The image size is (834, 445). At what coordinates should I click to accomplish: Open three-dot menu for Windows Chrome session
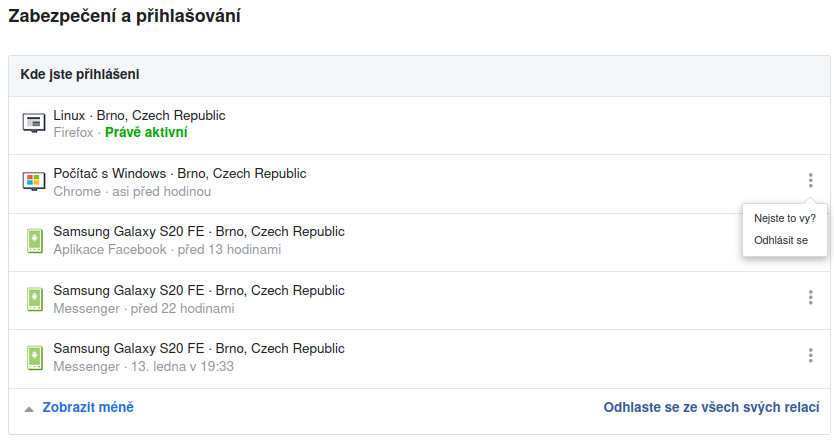pos(811,180)
